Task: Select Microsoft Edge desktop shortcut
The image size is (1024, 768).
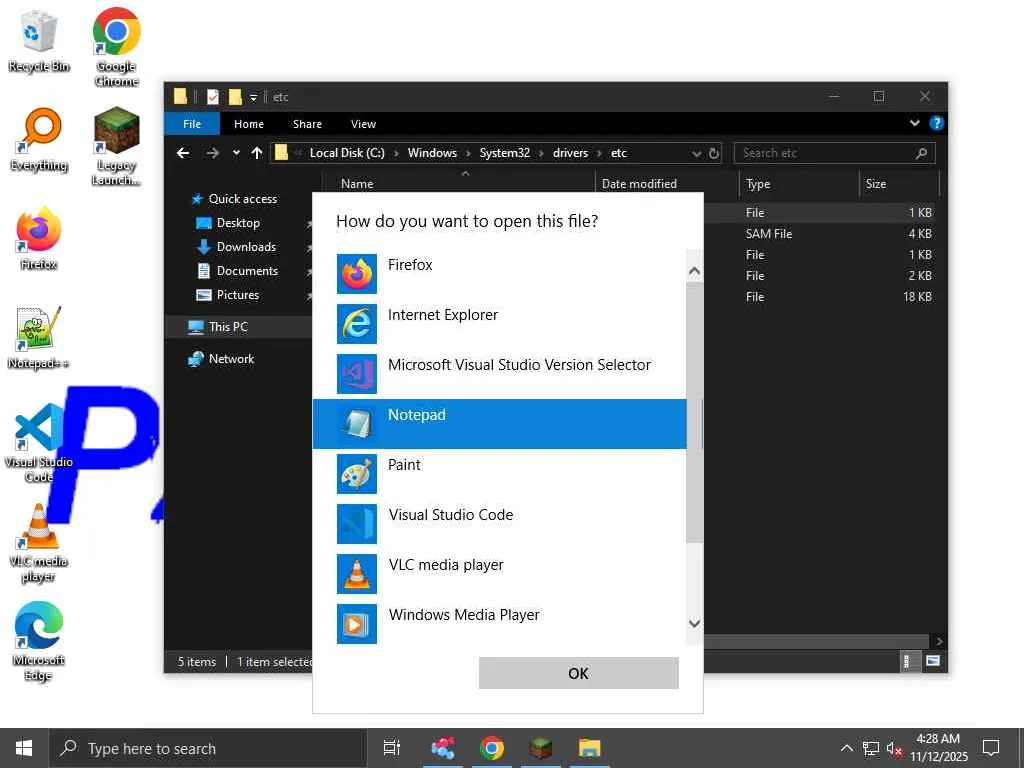Action: point(39,641)
